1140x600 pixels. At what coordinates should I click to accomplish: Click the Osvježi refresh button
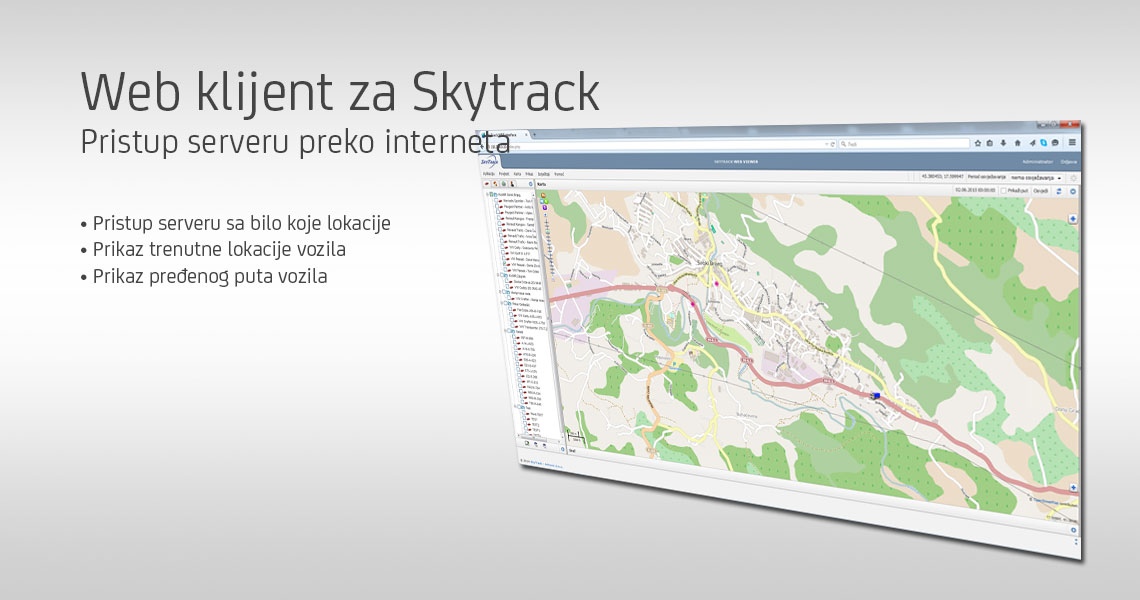pyautogui.click(x=1041, y=191)
